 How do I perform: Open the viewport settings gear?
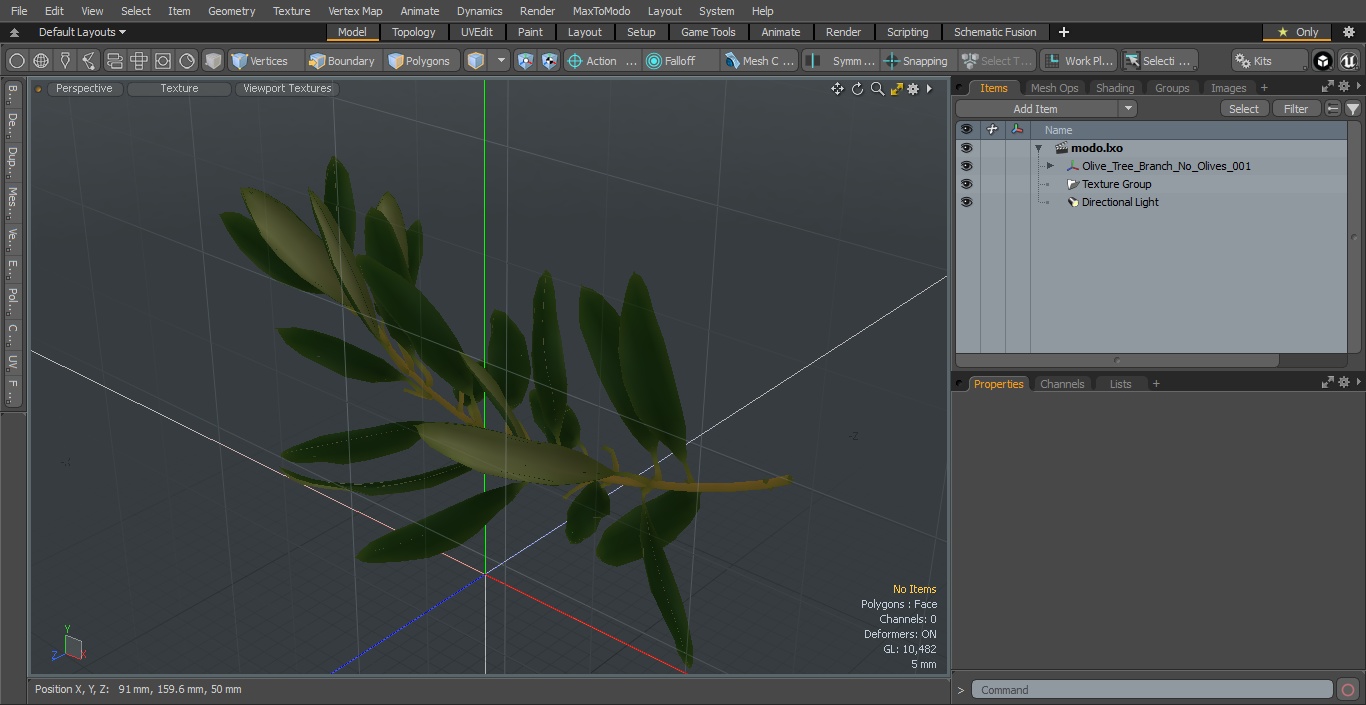913,89
